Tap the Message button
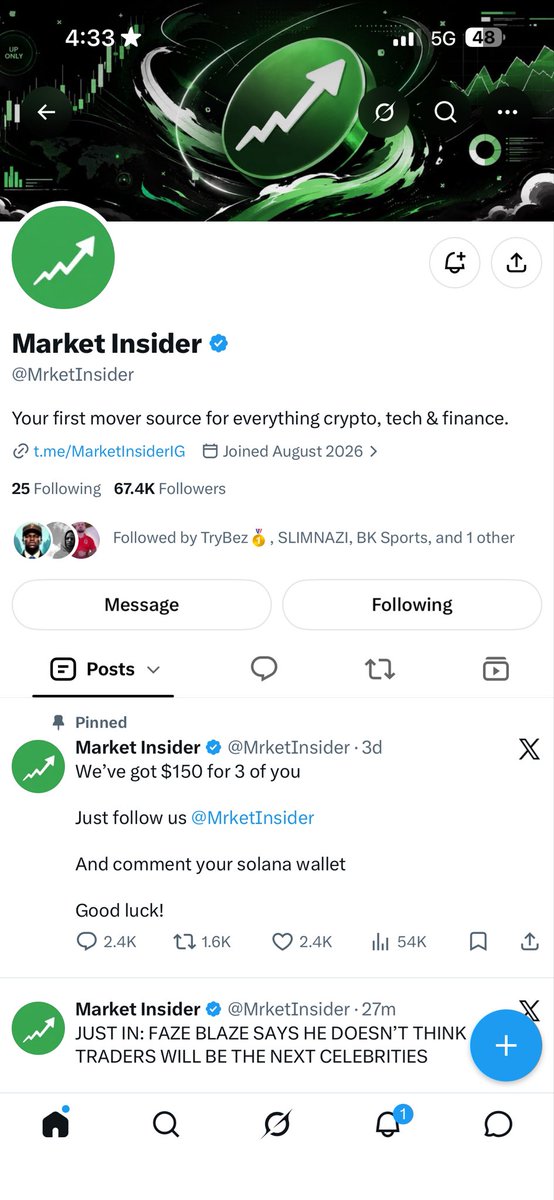The height and width of the screenshot is (1200, 554). (x=142, y=605)
